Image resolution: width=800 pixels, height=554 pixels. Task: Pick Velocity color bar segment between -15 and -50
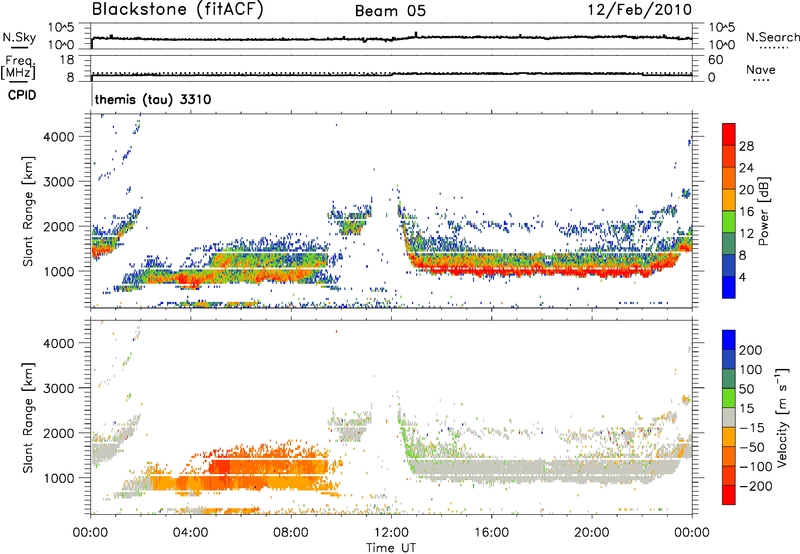(x=729, y=437)
